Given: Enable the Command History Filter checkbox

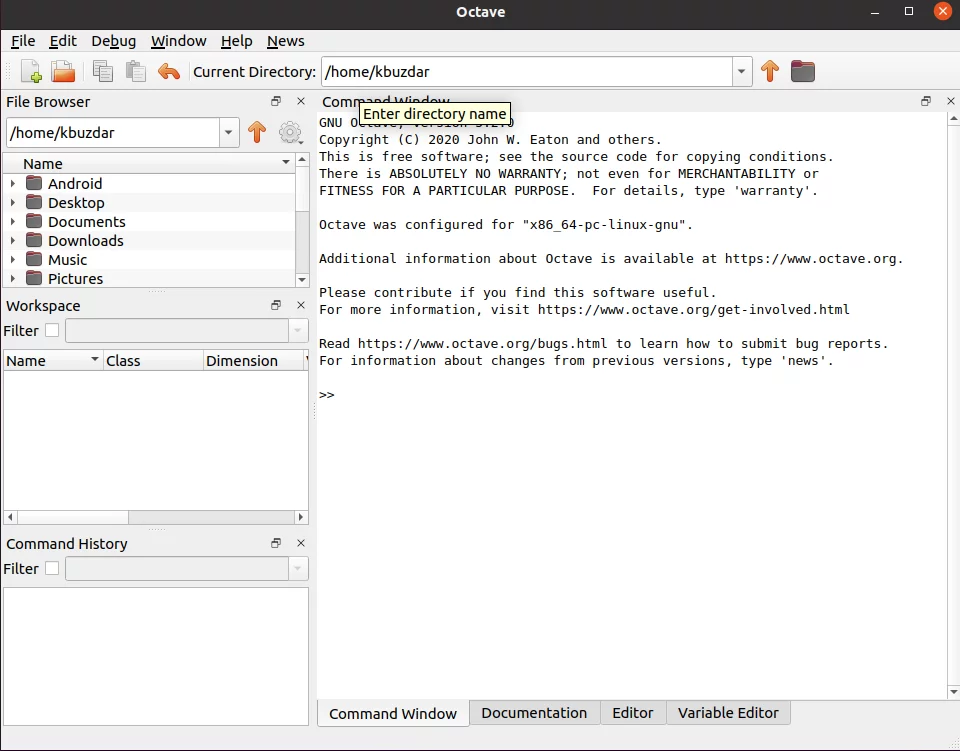Looking at the screenshot, I should pos(52,569).
